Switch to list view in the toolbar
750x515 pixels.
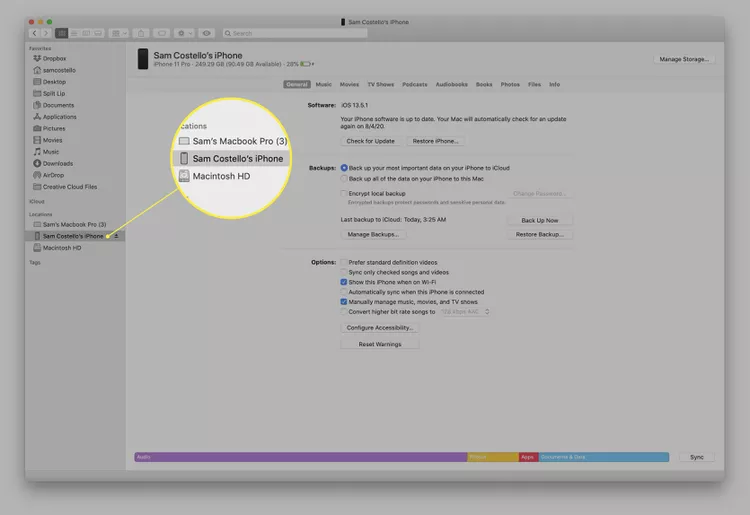tap(74, 33)
